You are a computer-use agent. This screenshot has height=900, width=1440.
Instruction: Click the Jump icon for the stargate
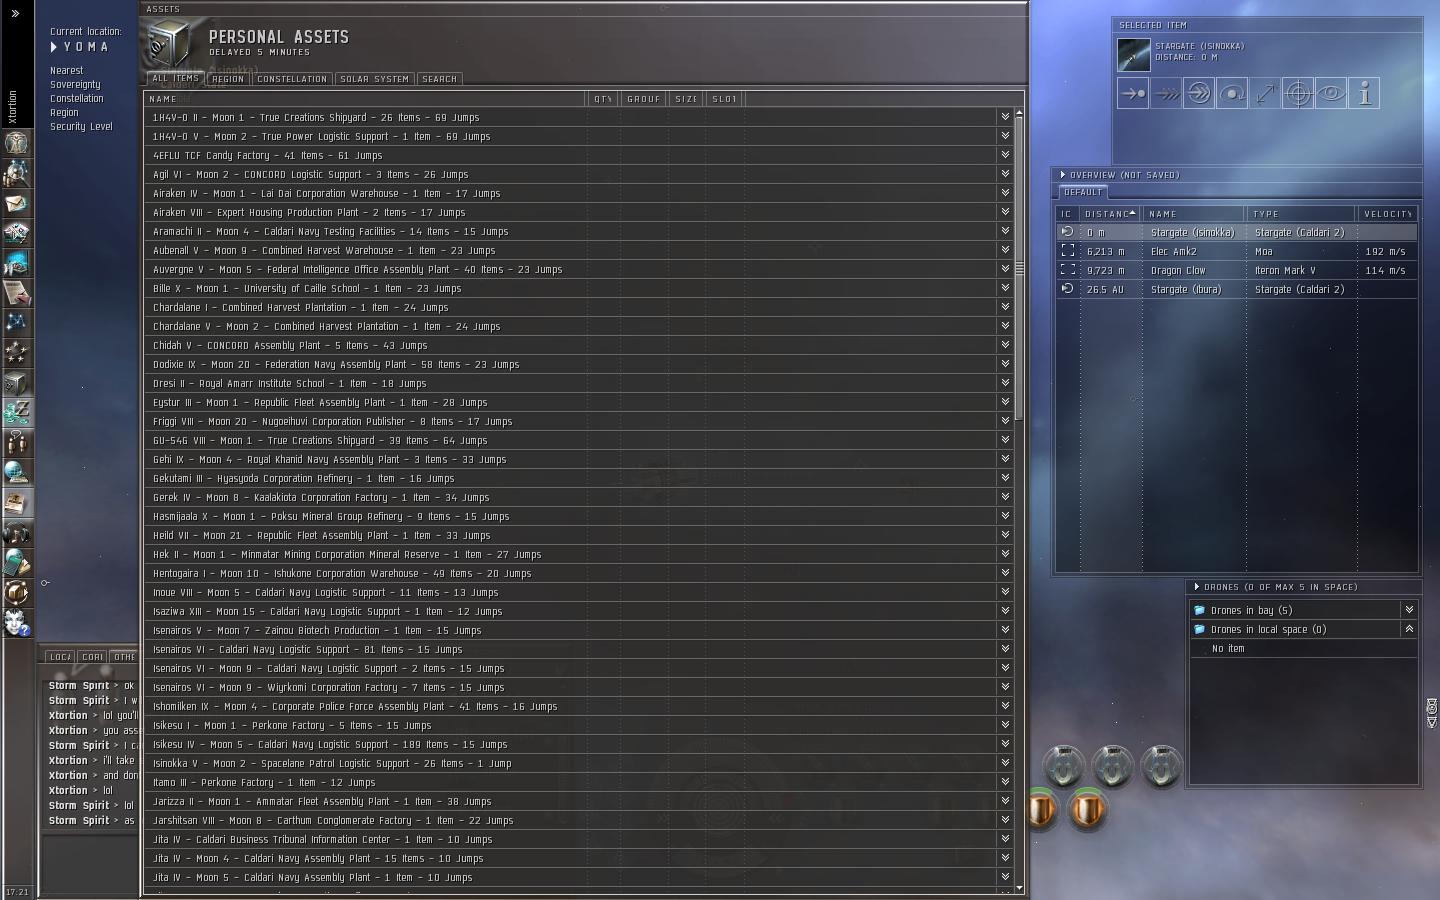1199,93
